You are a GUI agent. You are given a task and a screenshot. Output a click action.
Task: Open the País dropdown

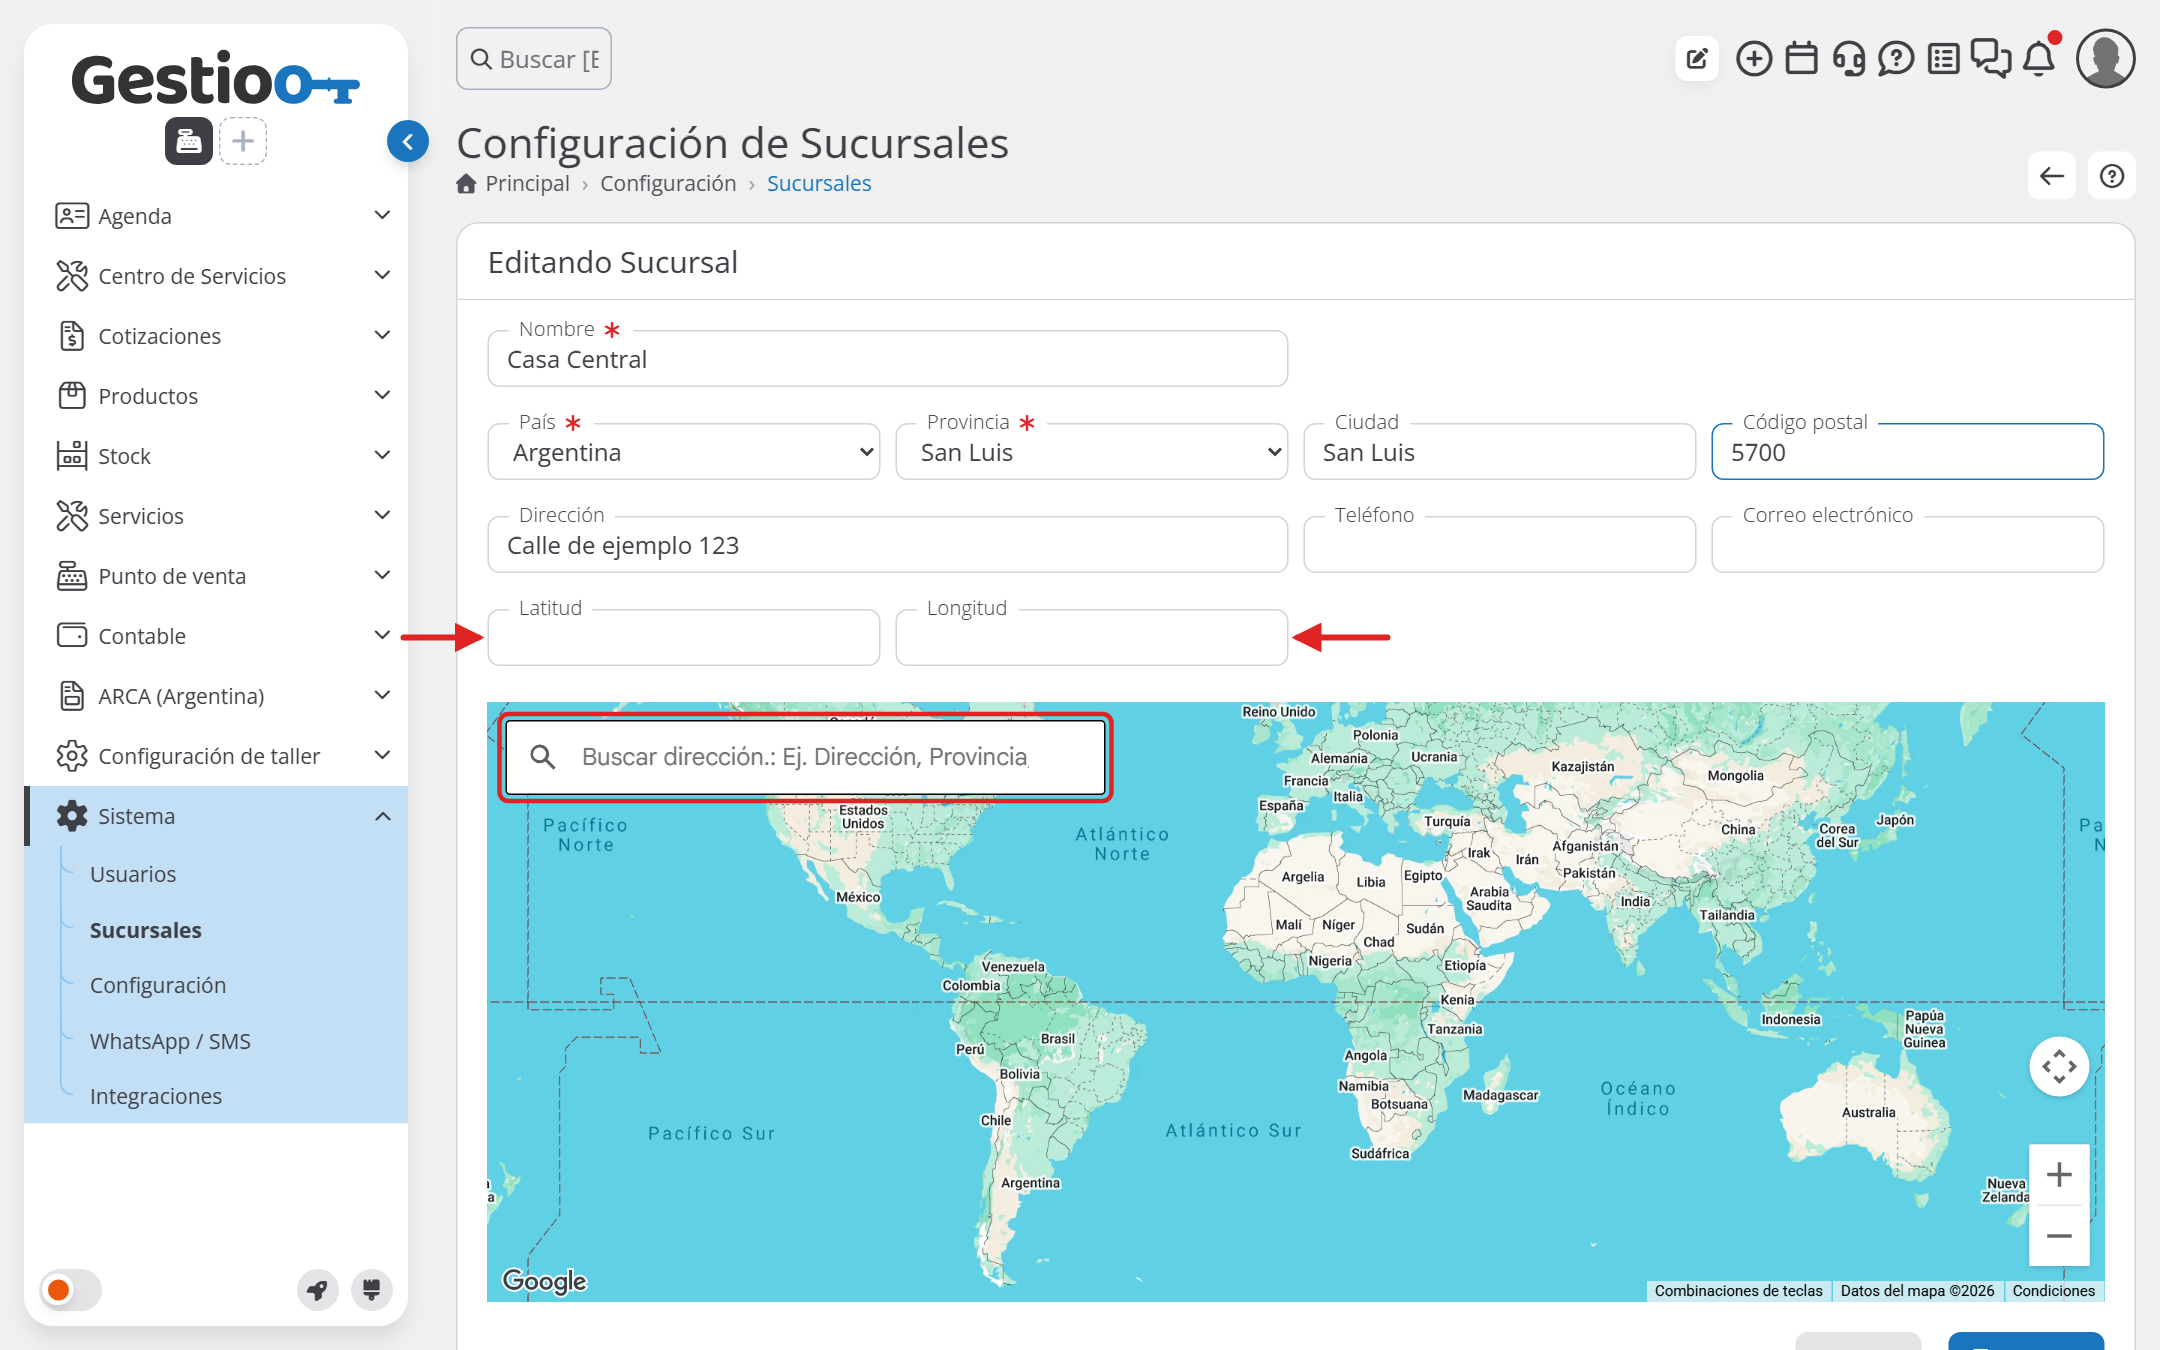click(684, 452)
